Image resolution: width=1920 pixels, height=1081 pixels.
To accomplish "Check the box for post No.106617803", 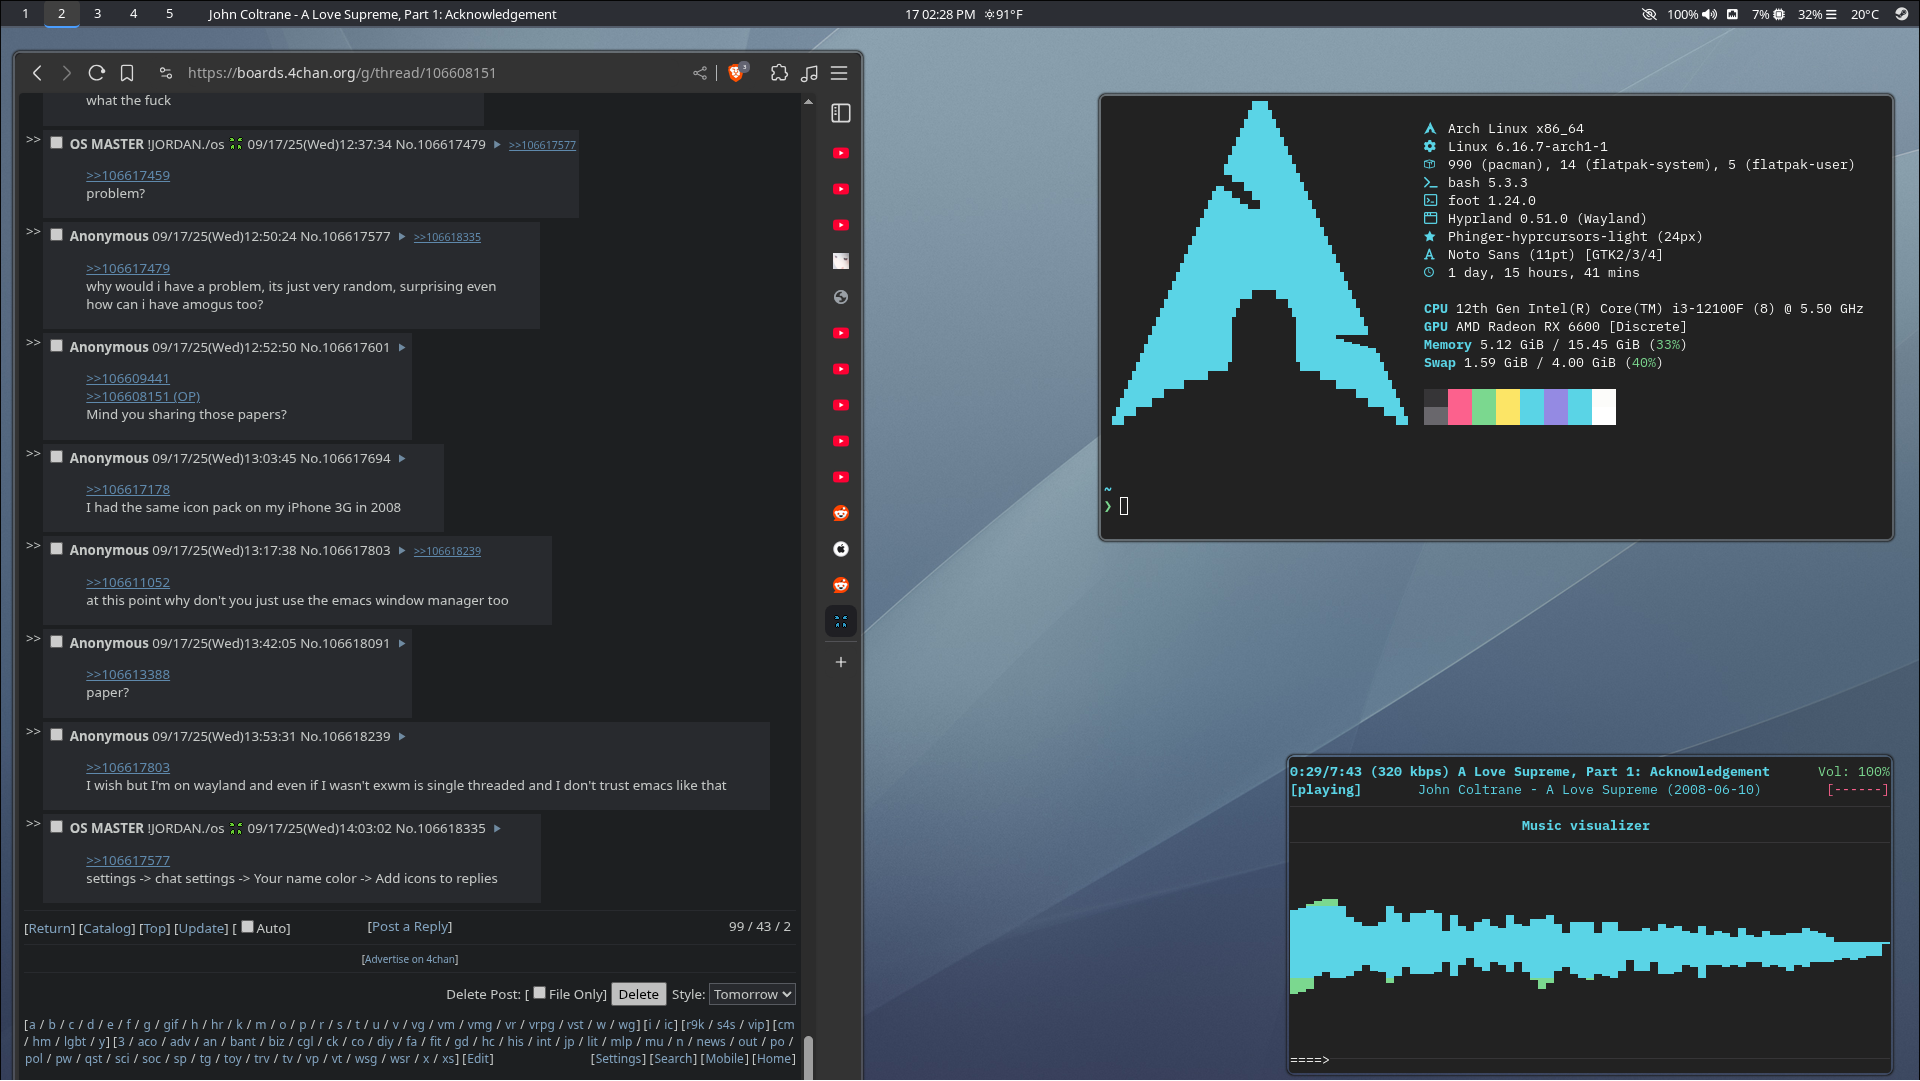I will (x=57, y=549).
